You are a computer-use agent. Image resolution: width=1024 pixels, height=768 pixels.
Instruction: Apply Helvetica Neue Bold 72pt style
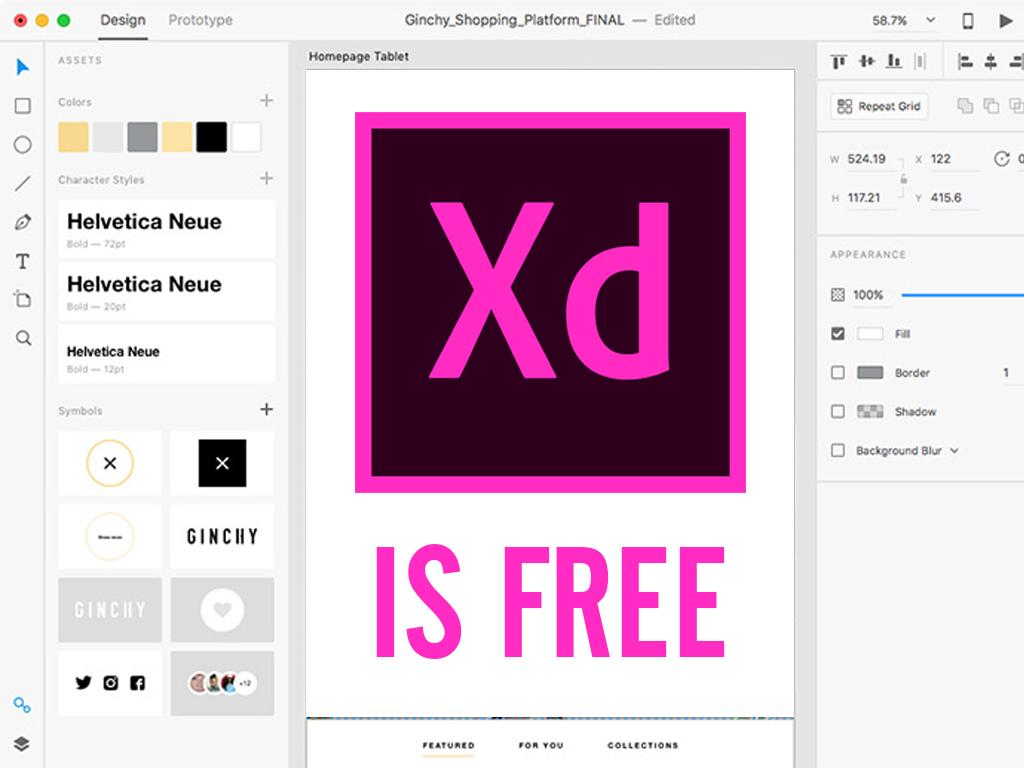point(167,229)
